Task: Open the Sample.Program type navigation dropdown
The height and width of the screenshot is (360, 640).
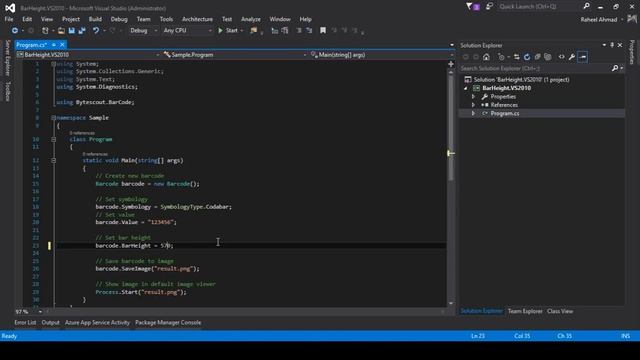Action: tap(235, 55)
